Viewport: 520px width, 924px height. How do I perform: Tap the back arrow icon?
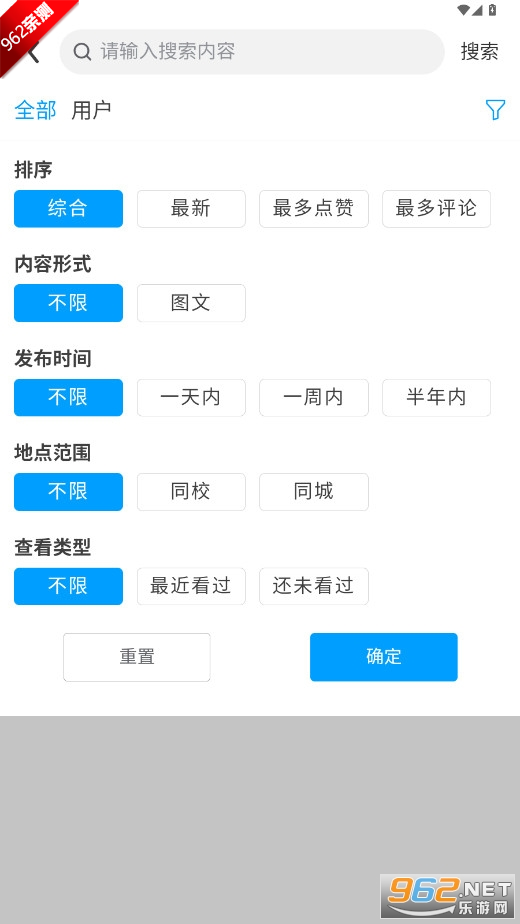click(34, 52)
